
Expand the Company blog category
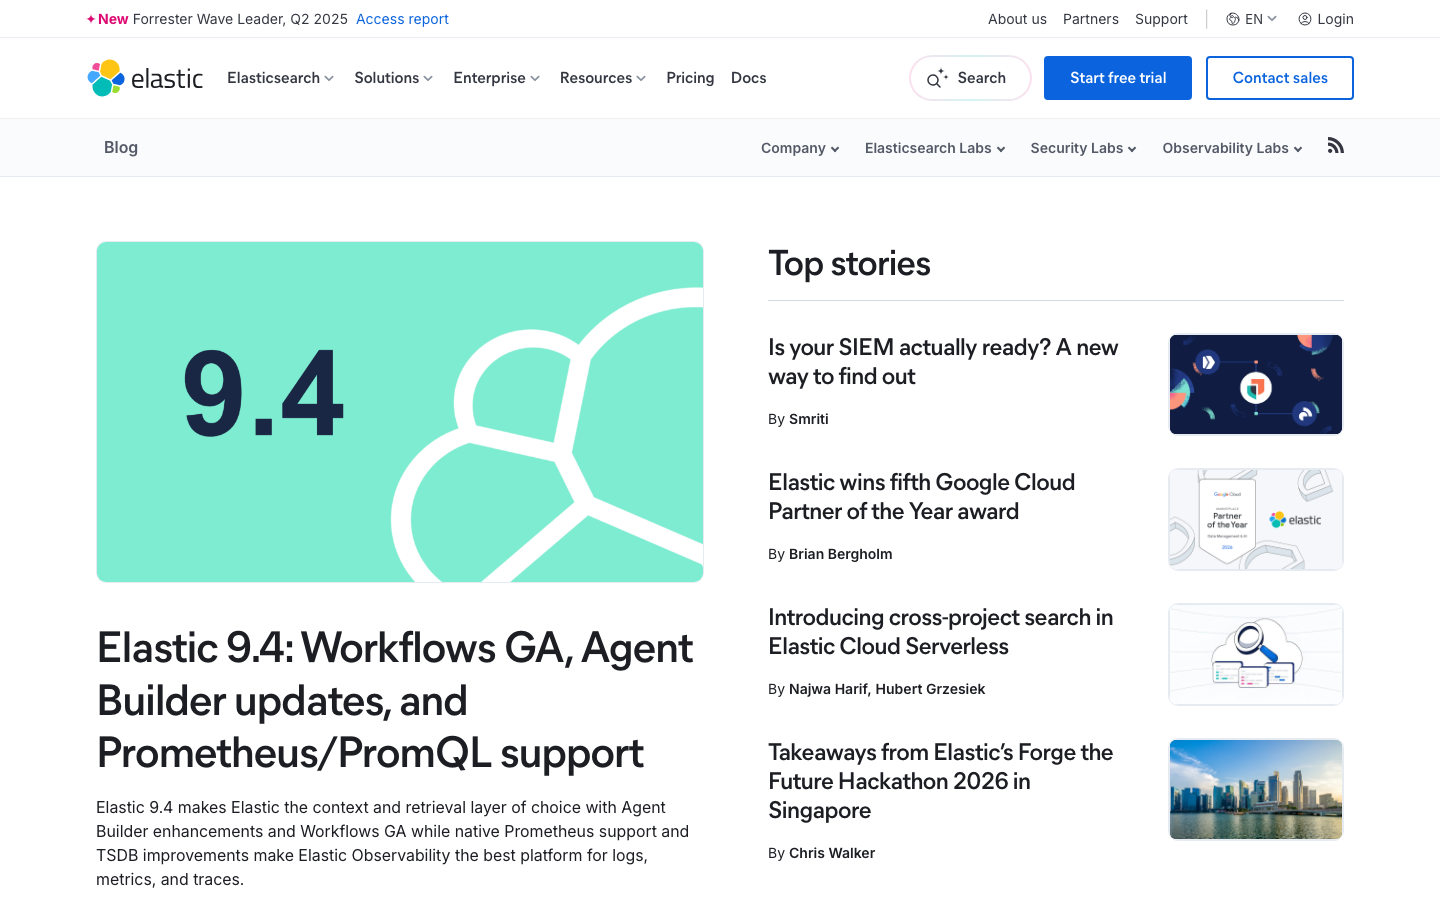[800, 148]
